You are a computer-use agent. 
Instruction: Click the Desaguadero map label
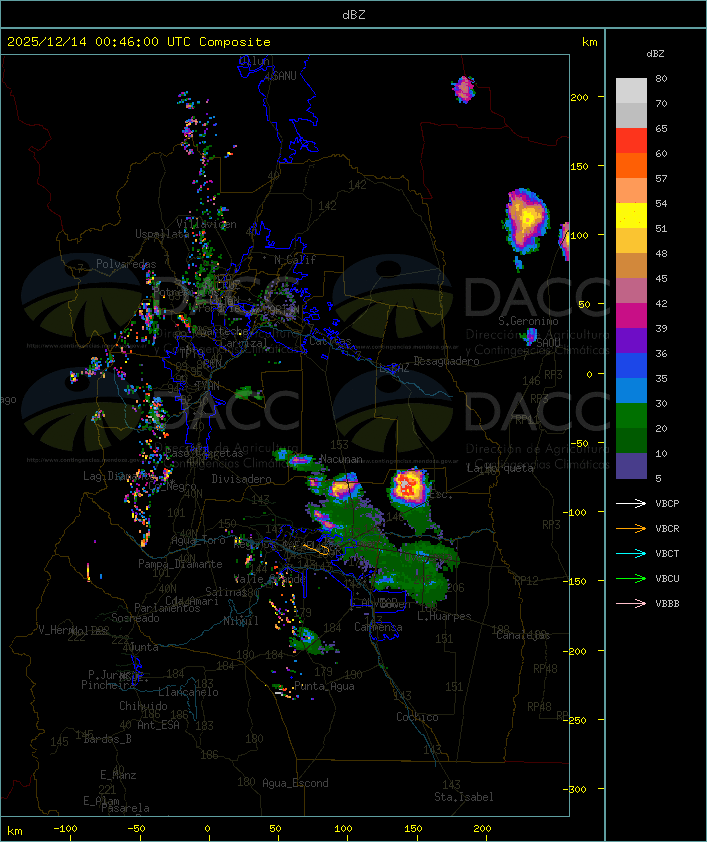coord(446,361)
